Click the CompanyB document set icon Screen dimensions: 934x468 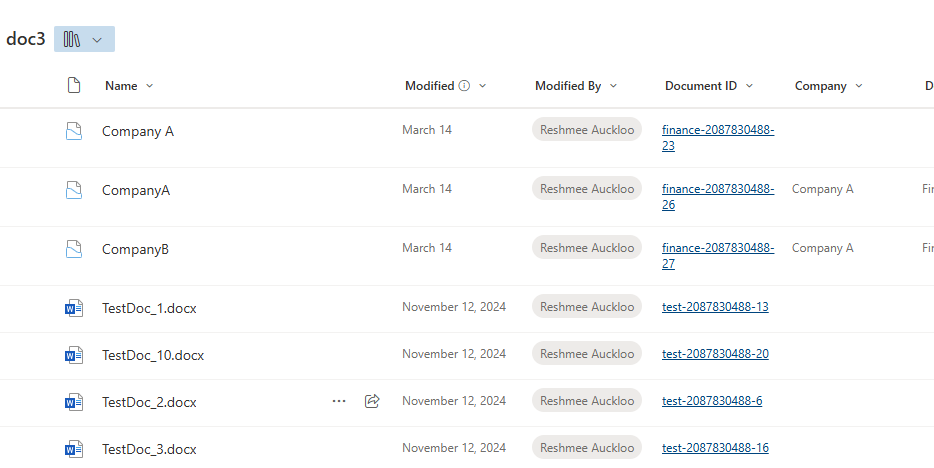click(73, 249)
